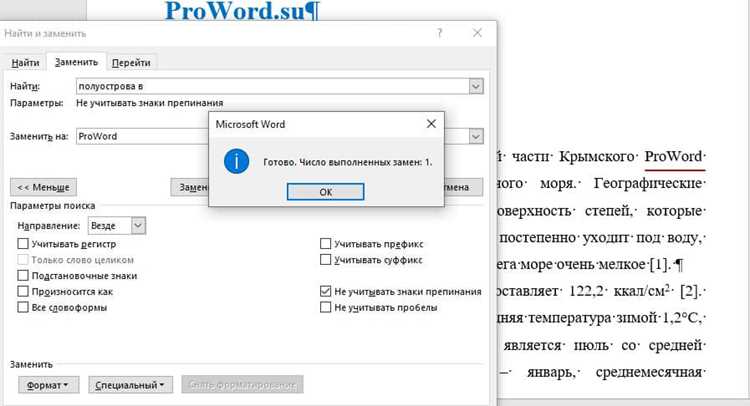Click the ProWord.su heading in document
750x406 pixels.
point(241,11)
